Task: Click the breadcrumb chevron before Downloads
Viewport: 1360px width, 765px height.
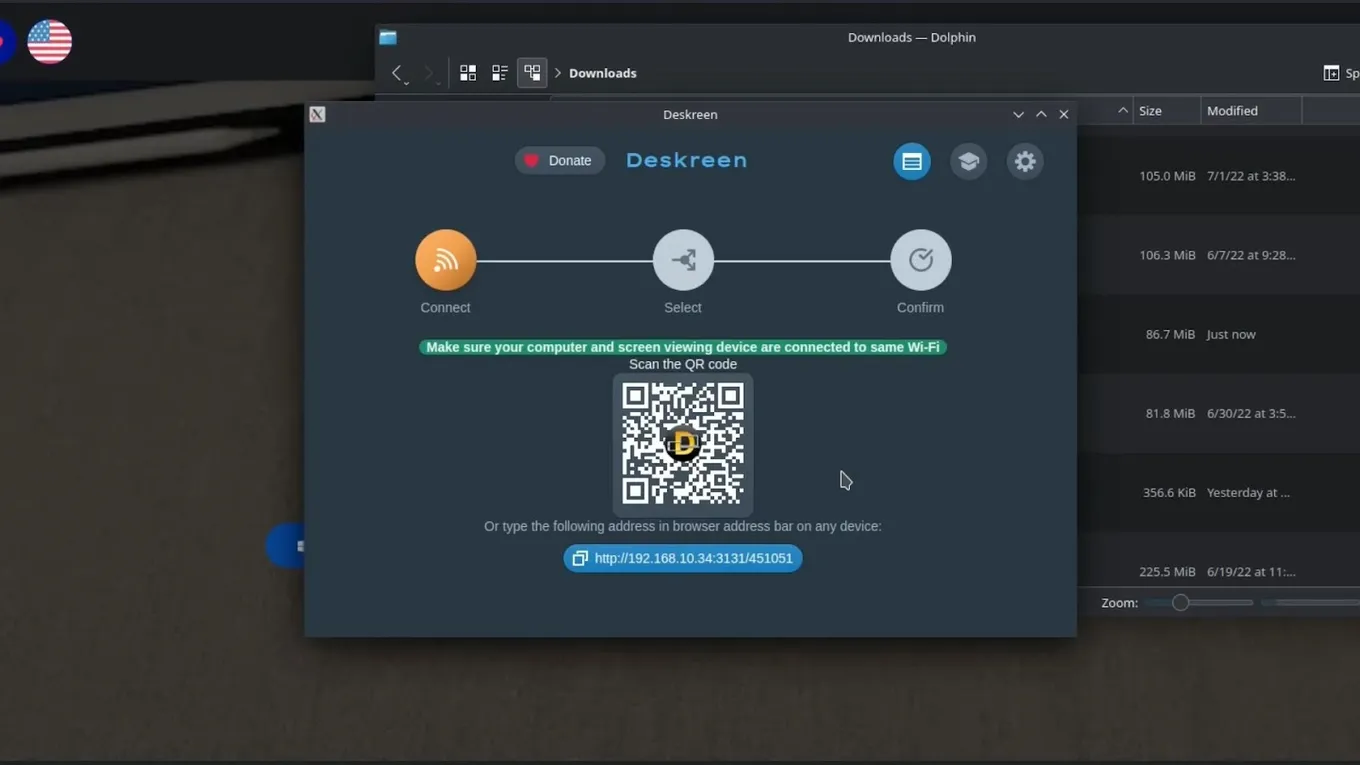Action: click(558, 73)
